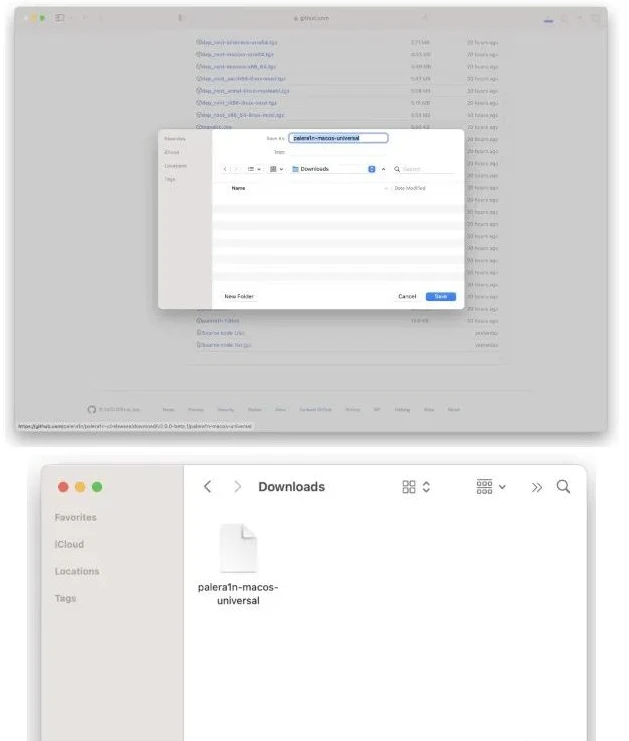The width and height of the screenshot is (629, 741).
Task: Go forward in the save dialog browser
Action: click(237, 169)
